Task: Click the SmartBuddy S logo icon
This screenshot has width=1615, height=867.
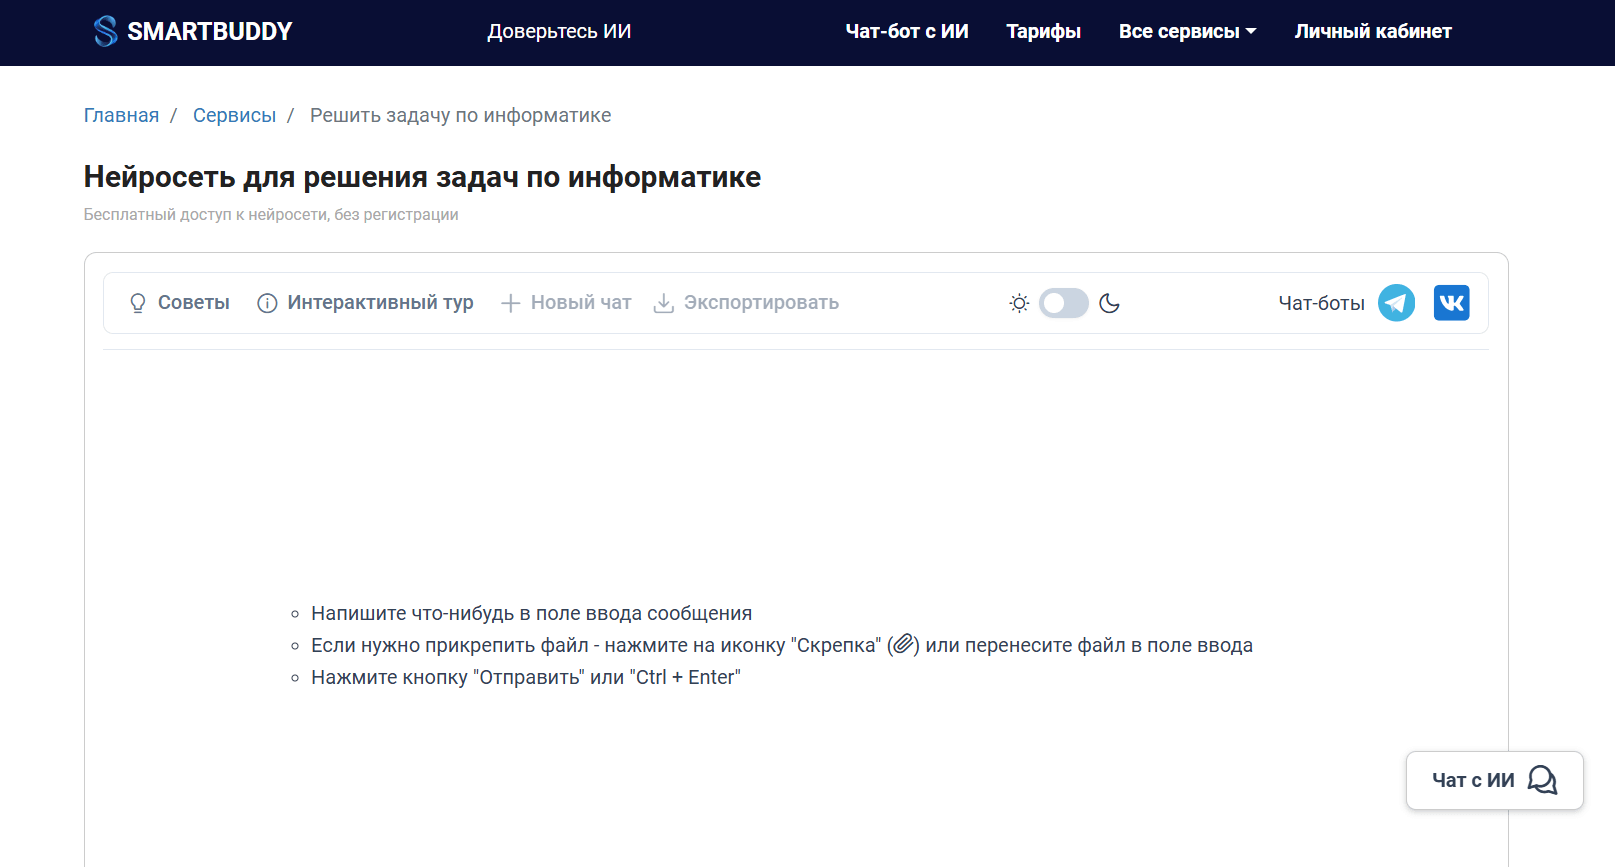Action: (x=105, y=31)
